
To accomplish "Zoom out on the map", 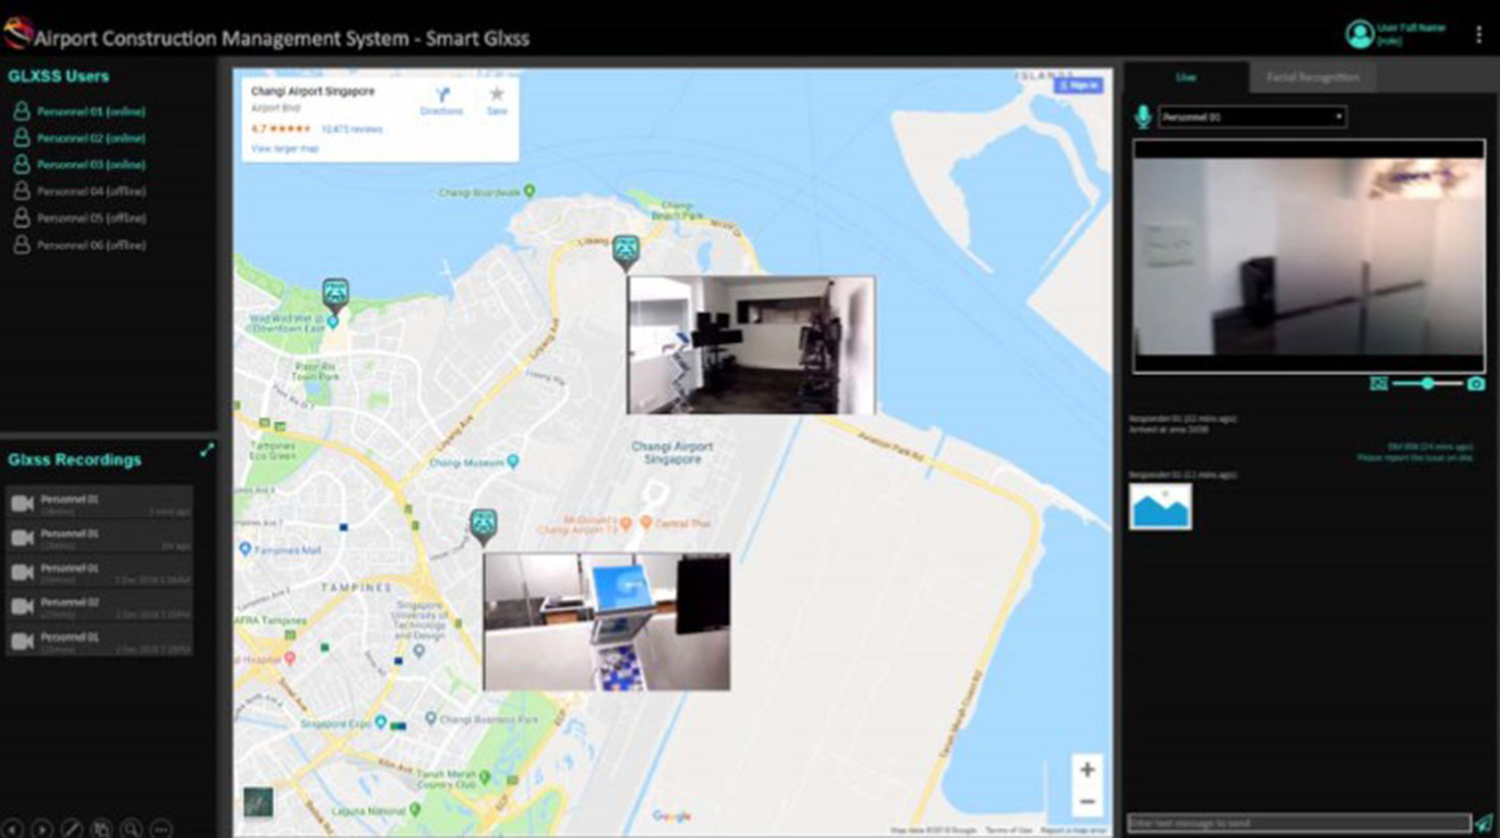I will (1087, 802).
